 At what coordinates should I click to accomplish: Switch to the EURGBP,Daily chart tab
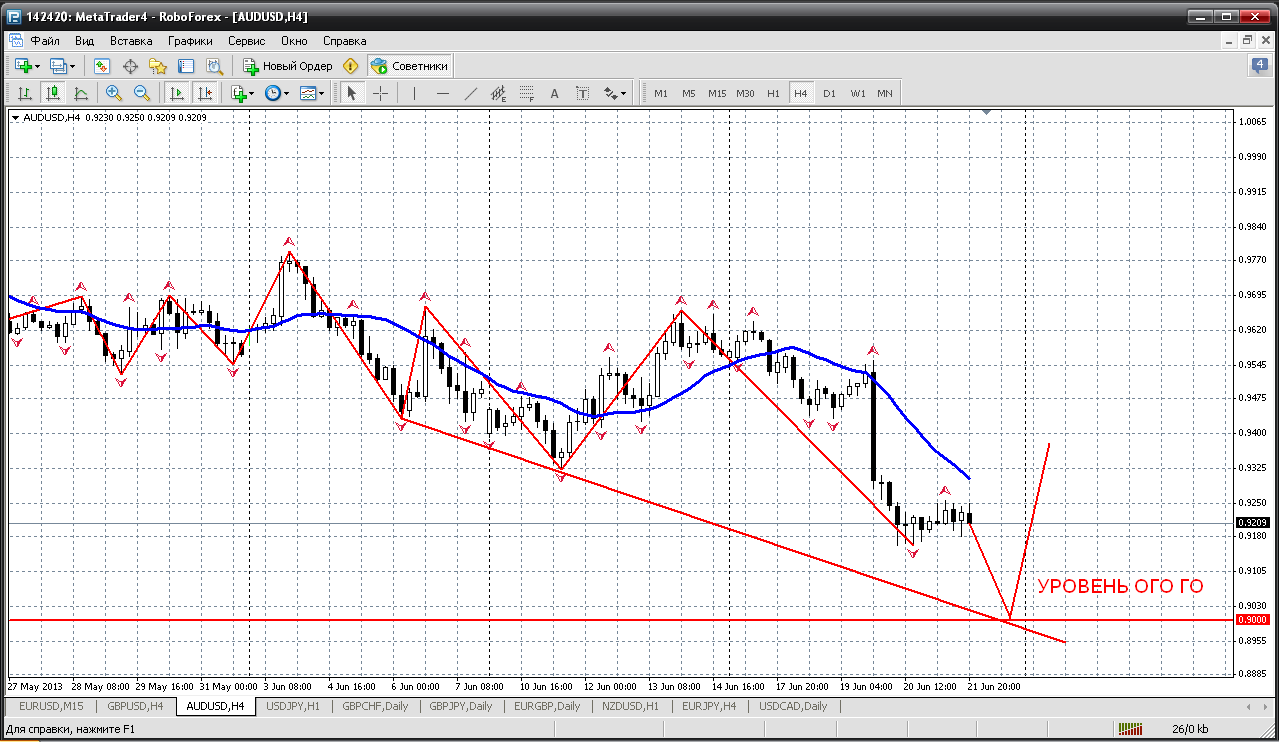coord(546,706)
